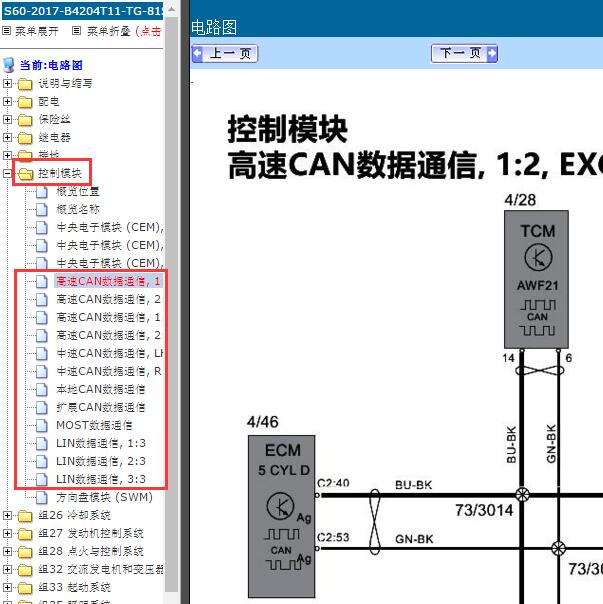Click the 菜单折叠 link
The width and height of the screenshot is (603, 604).
109,31
